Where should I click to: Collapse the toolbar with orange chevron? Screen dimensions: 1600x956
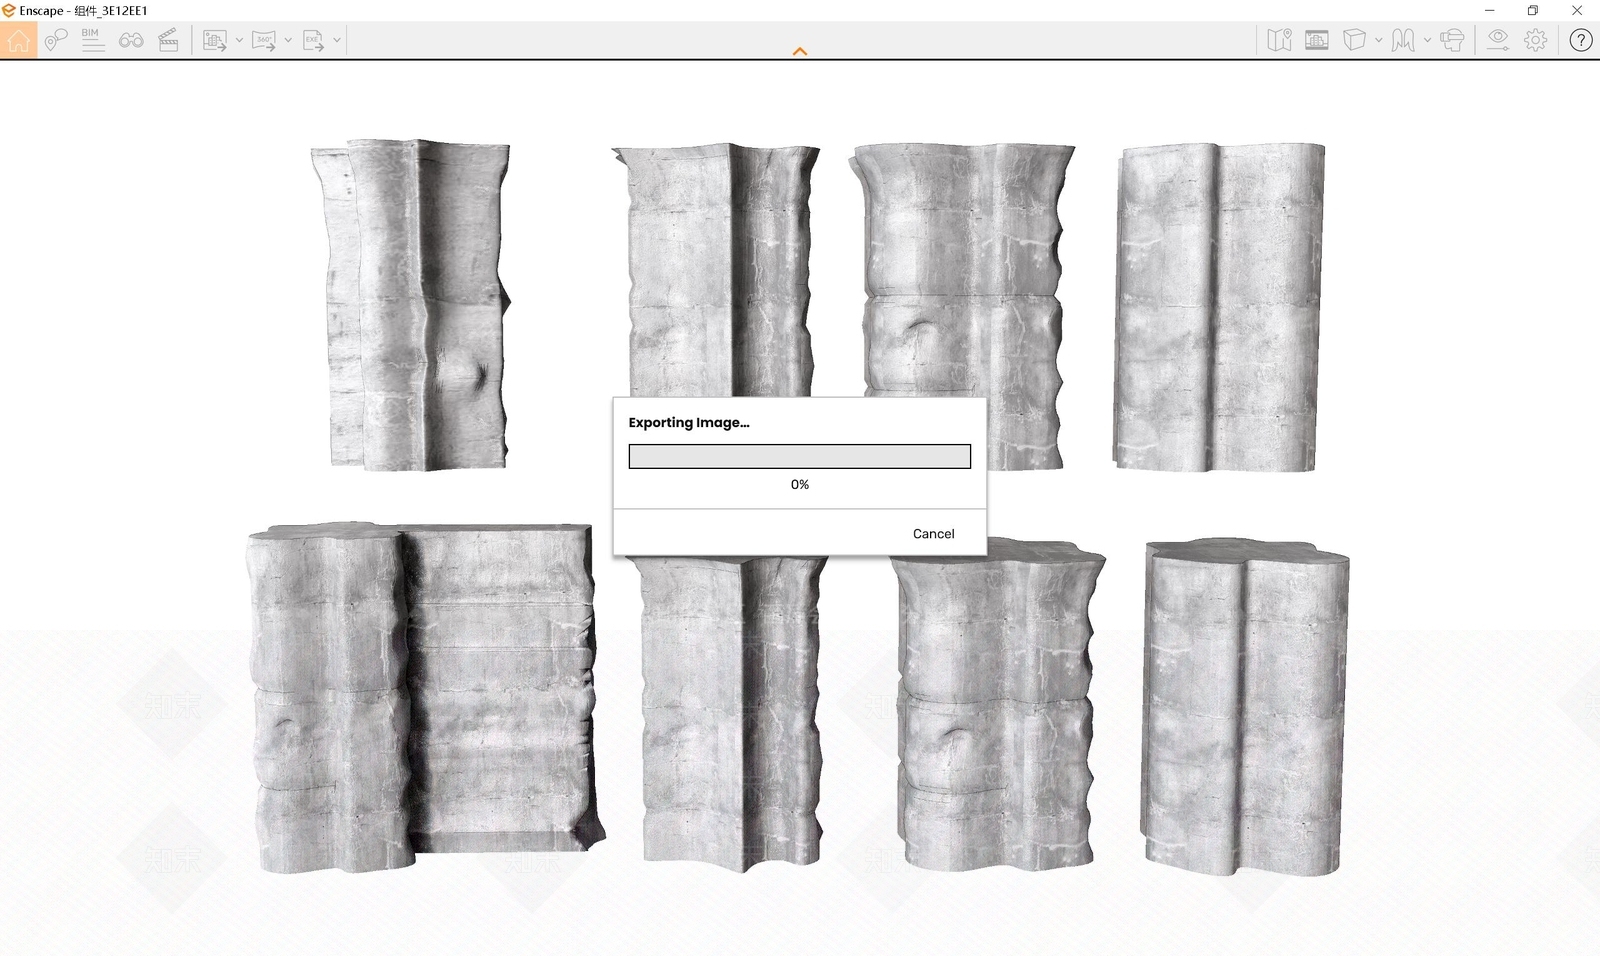coord(800,51)
